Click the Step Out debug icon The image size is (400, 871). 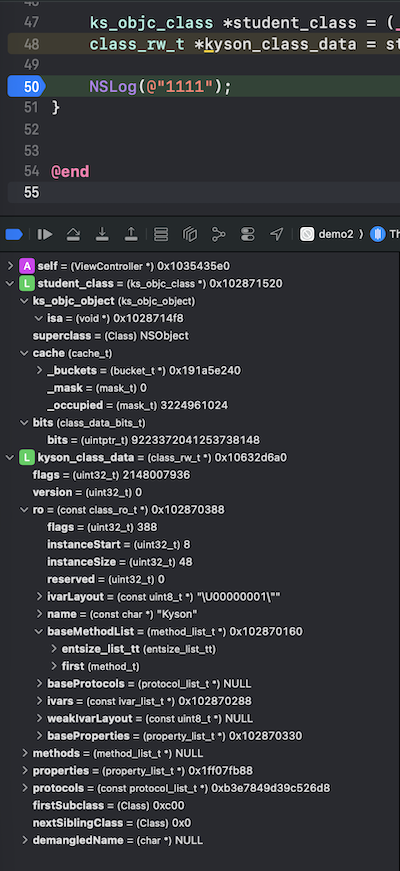click(x=131, y=234)
